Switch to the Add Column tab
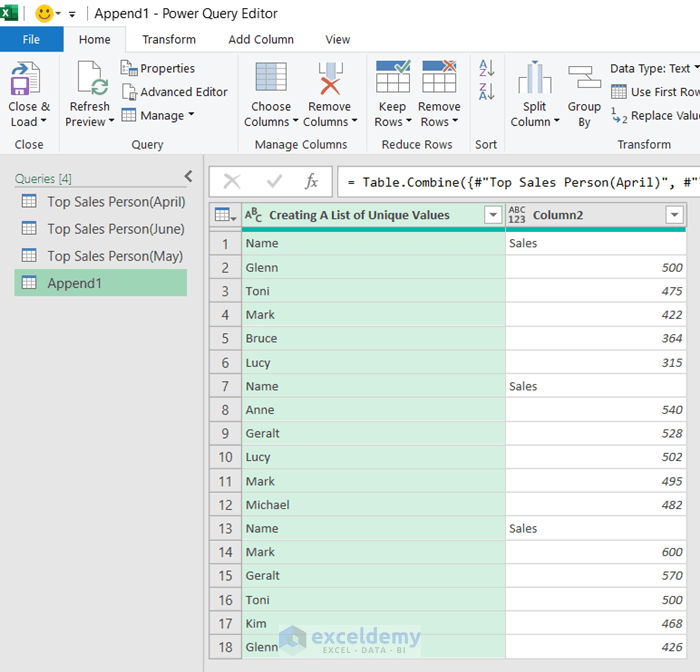Viewport: 700px width, 672px height. [x=261, y=39]
